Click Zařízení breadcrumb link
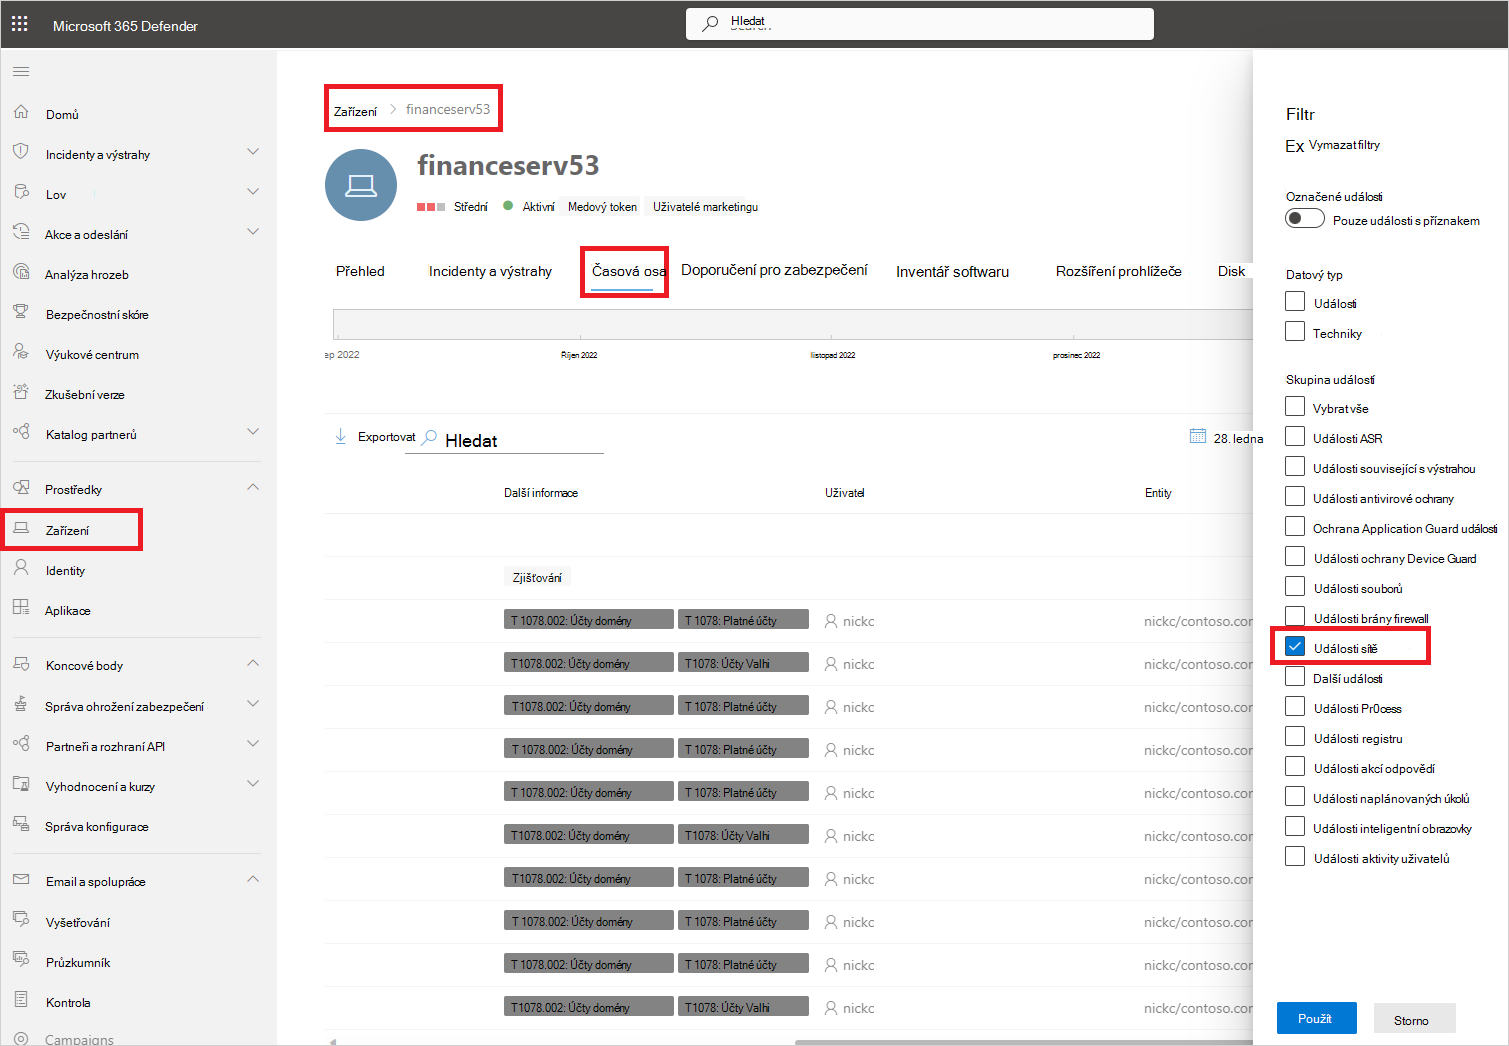1509x1046 pixels. coord(355,111)
